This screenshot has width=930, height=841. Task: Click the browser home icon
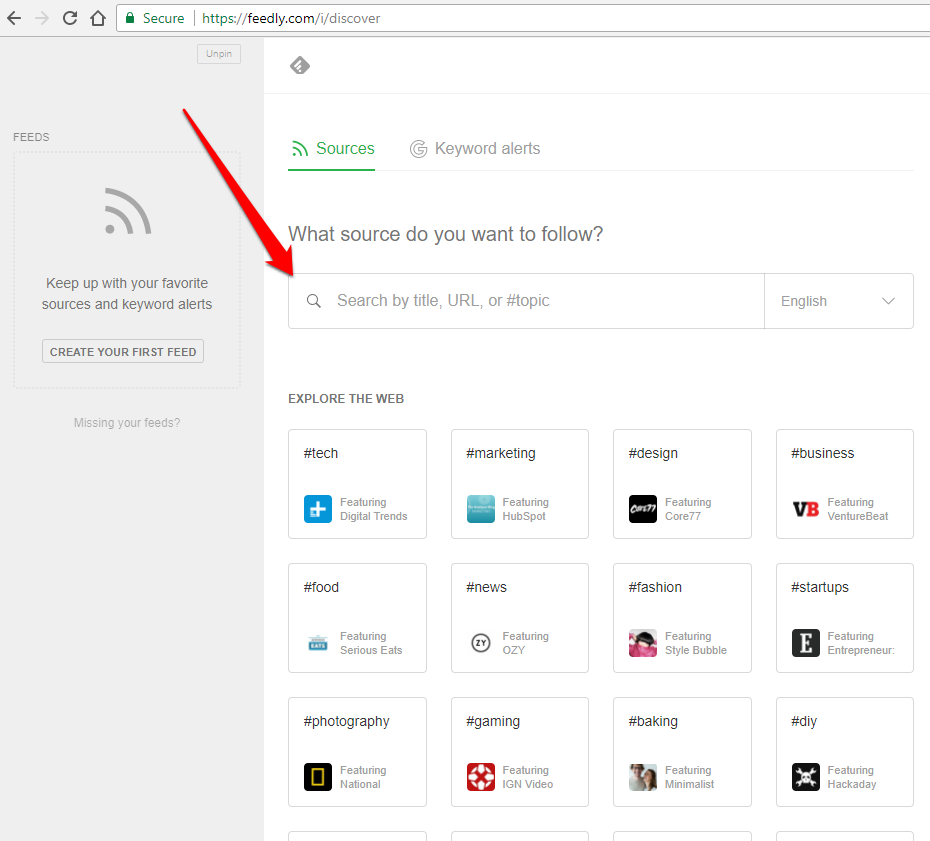pos(97,18)
